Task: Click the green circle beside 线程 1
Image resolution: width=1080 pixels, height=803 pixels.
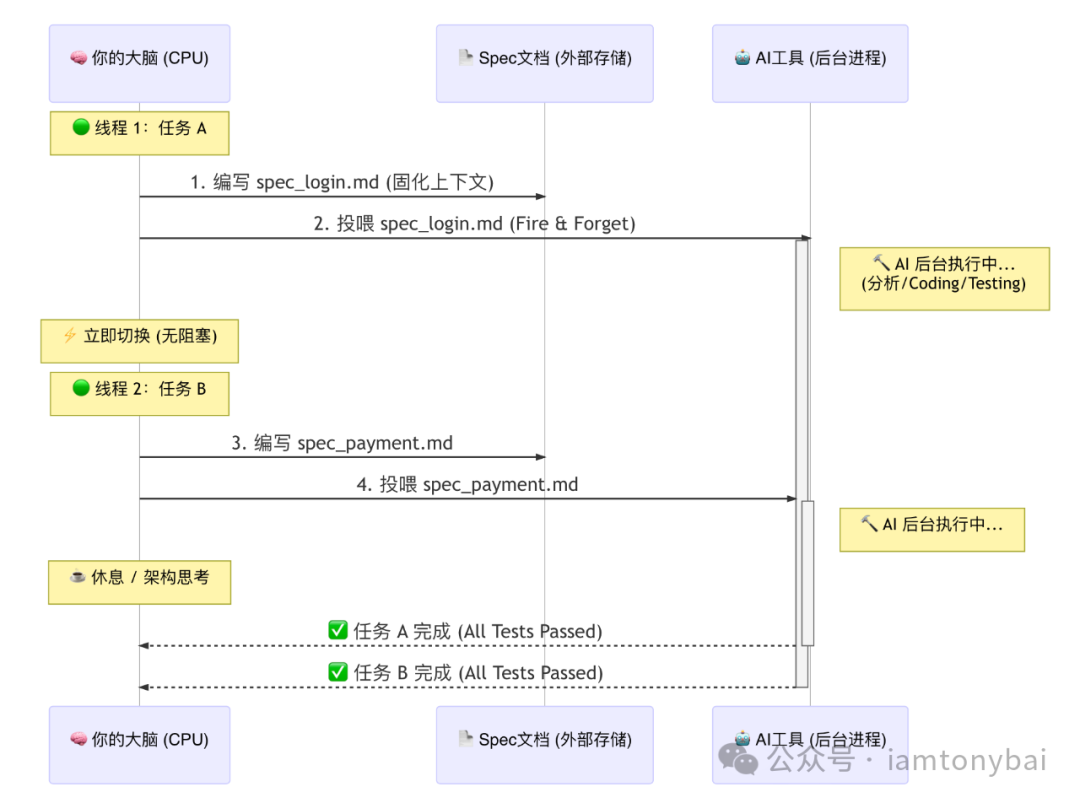Action: [x=81, y=128]
